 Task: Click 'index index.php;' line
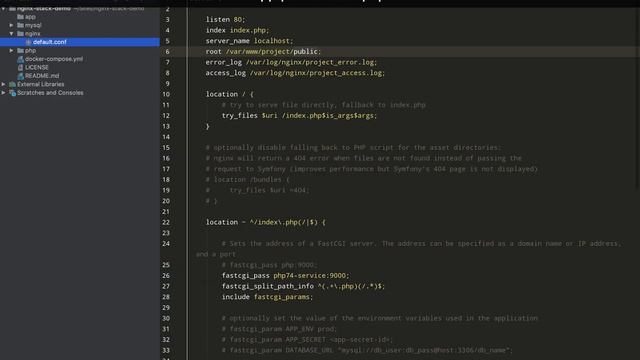[x=237, y=30]
